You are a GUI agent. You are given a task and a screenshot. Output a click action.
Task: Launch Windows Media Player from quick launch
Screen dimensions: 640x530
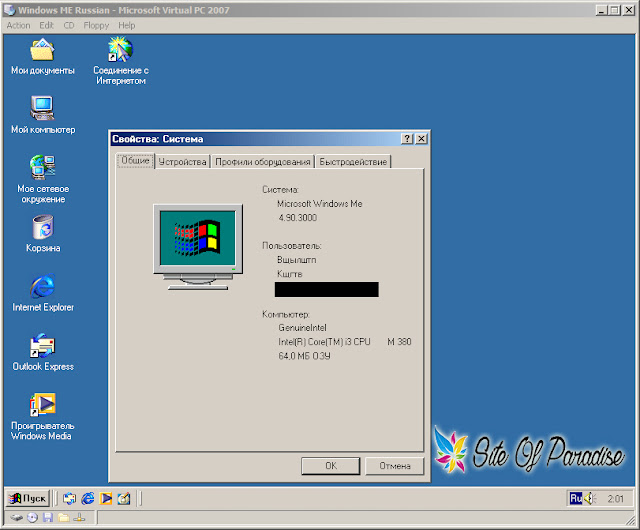point(106,498)
